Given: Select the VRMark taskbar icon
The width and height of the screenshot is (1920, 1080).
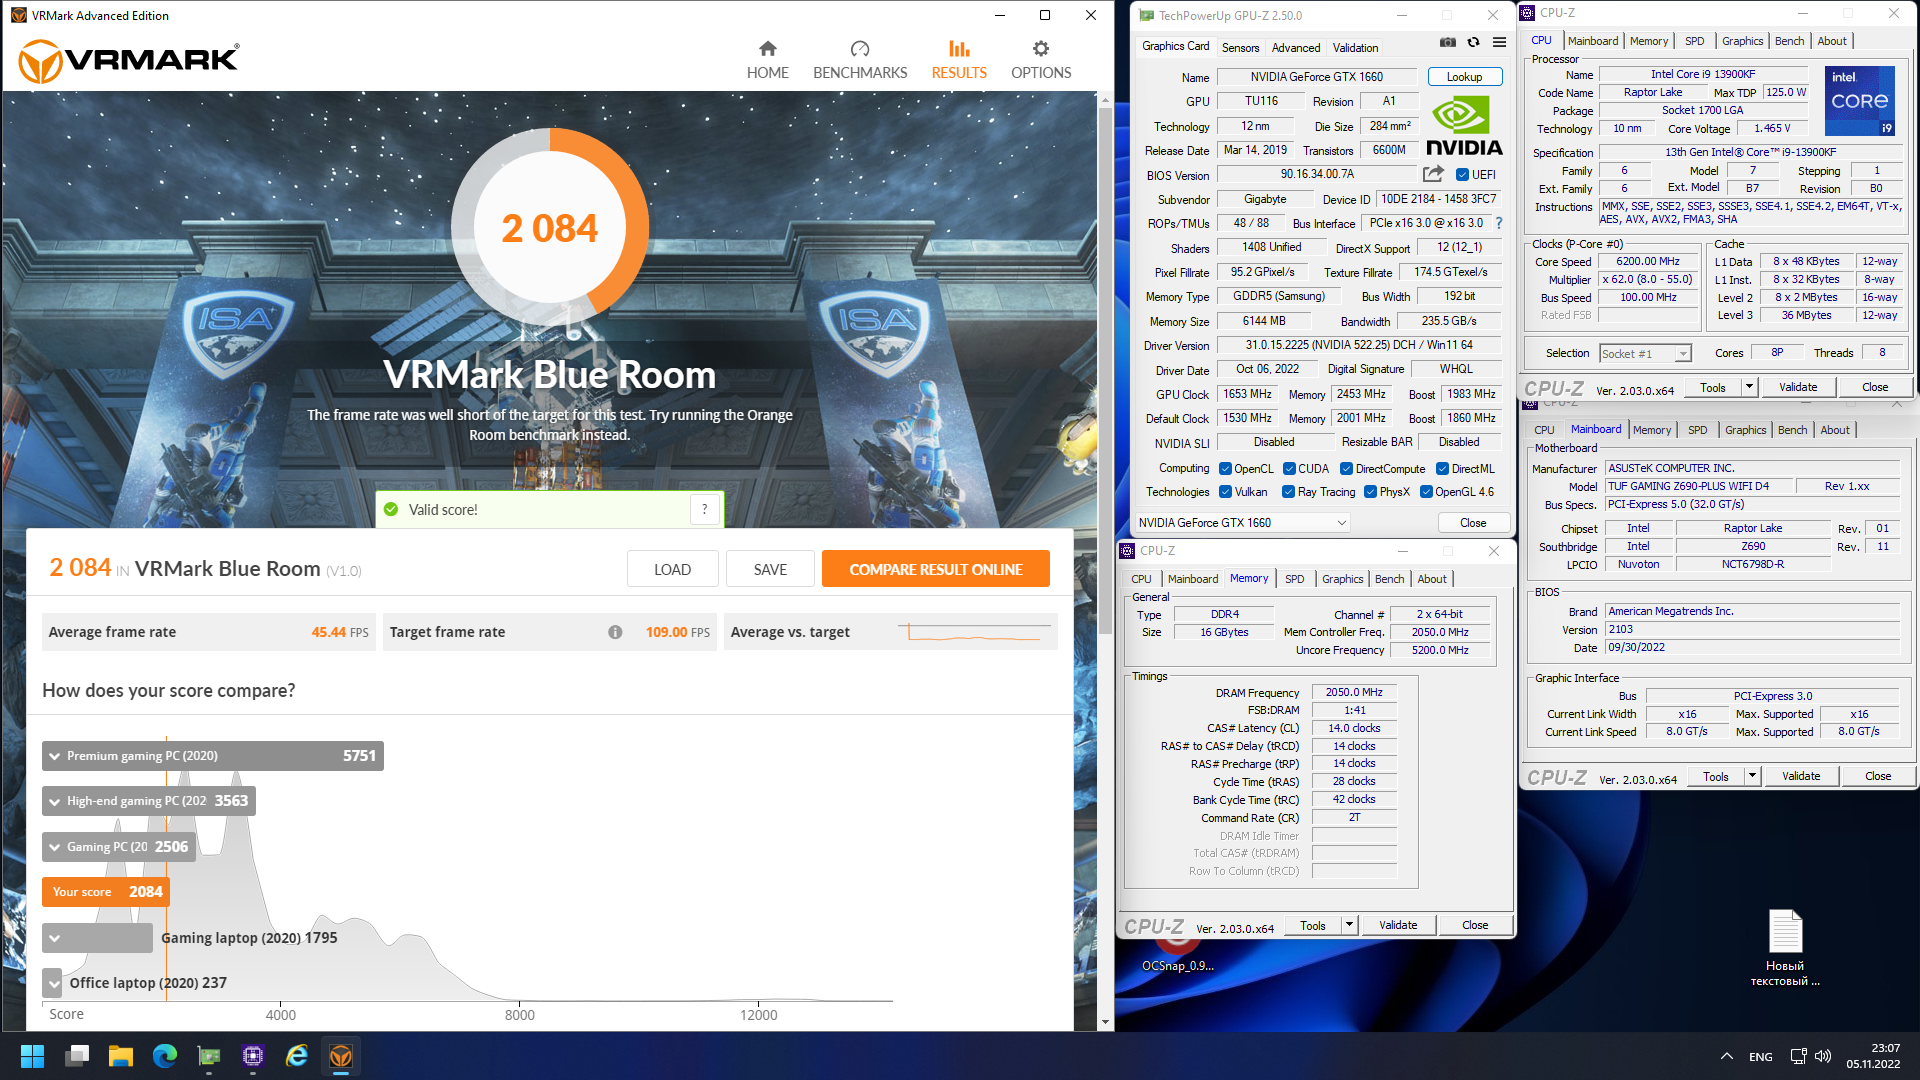Looking at the screenshot, I should click(x=341, y=1056).
